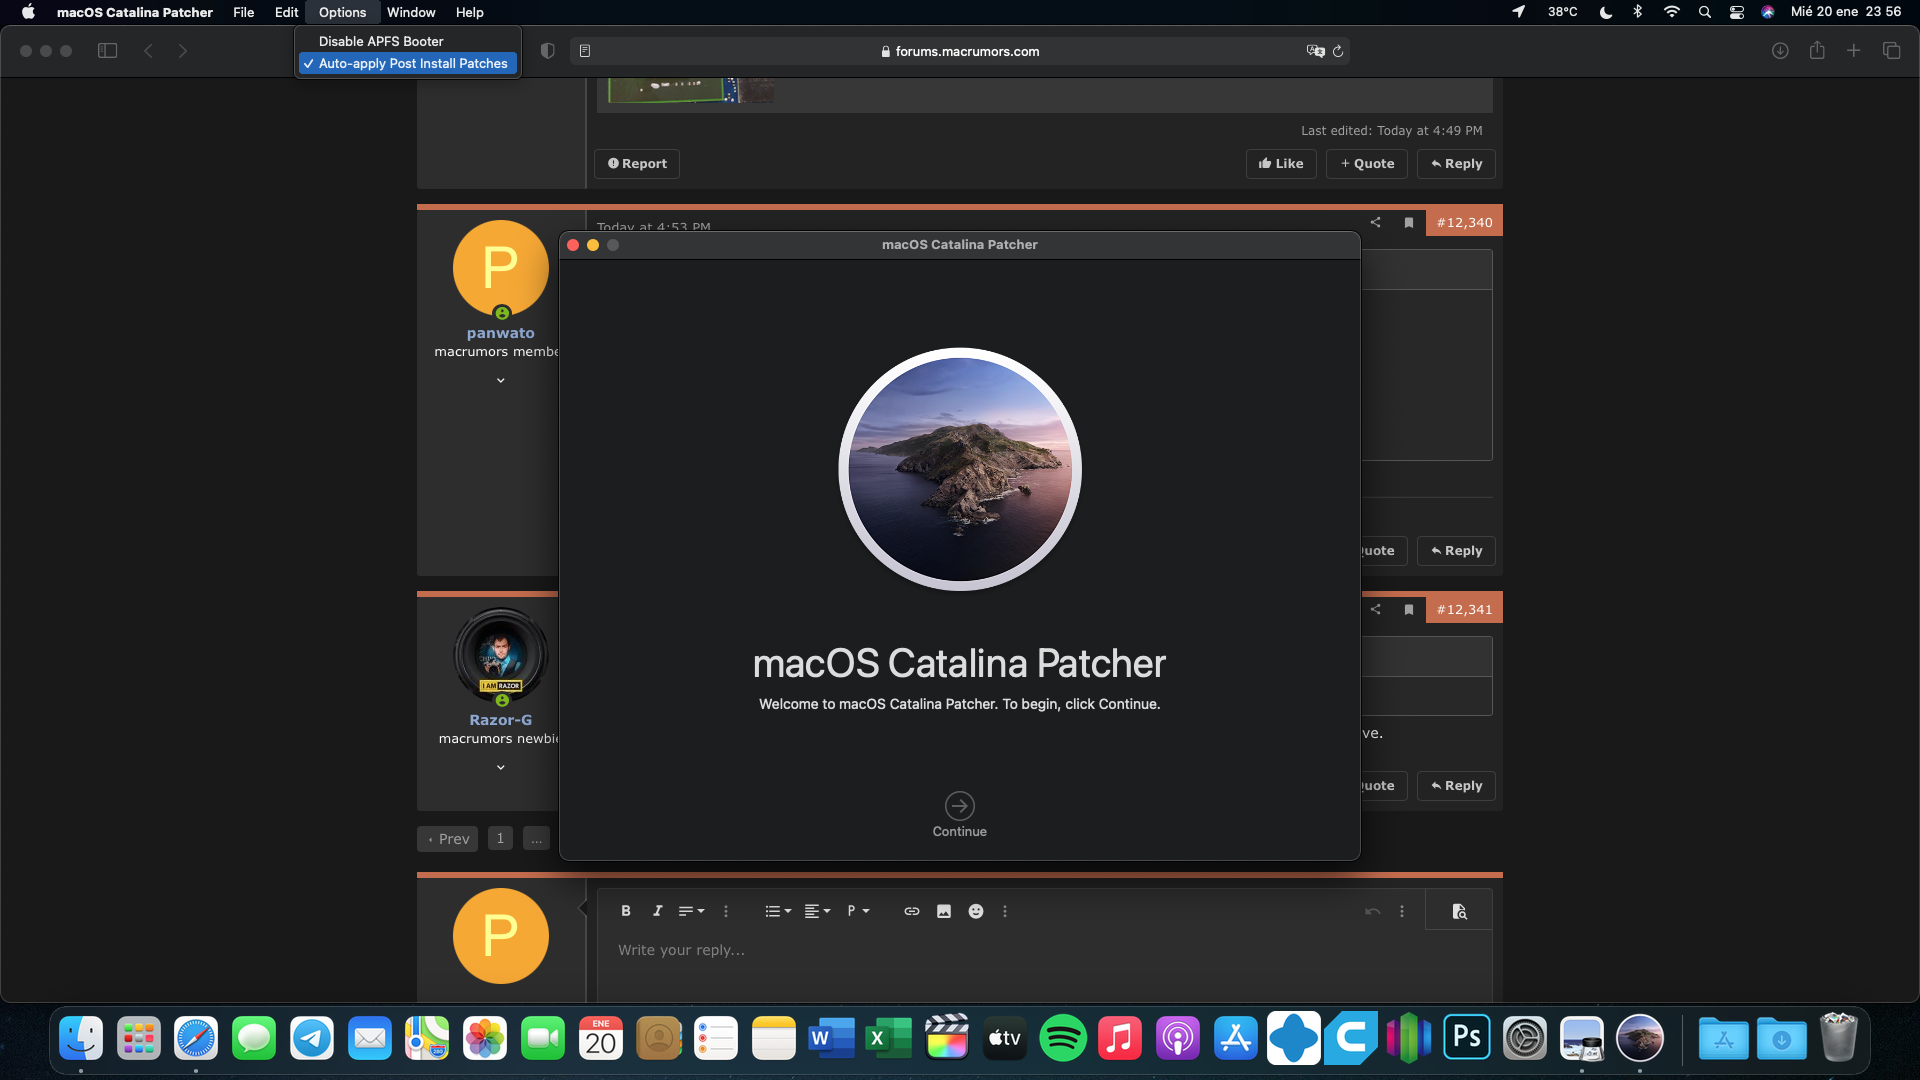Reply to the post edited at 4:49 PM
Viewport: 1920px width, 1080px height.
[1456, 164]
